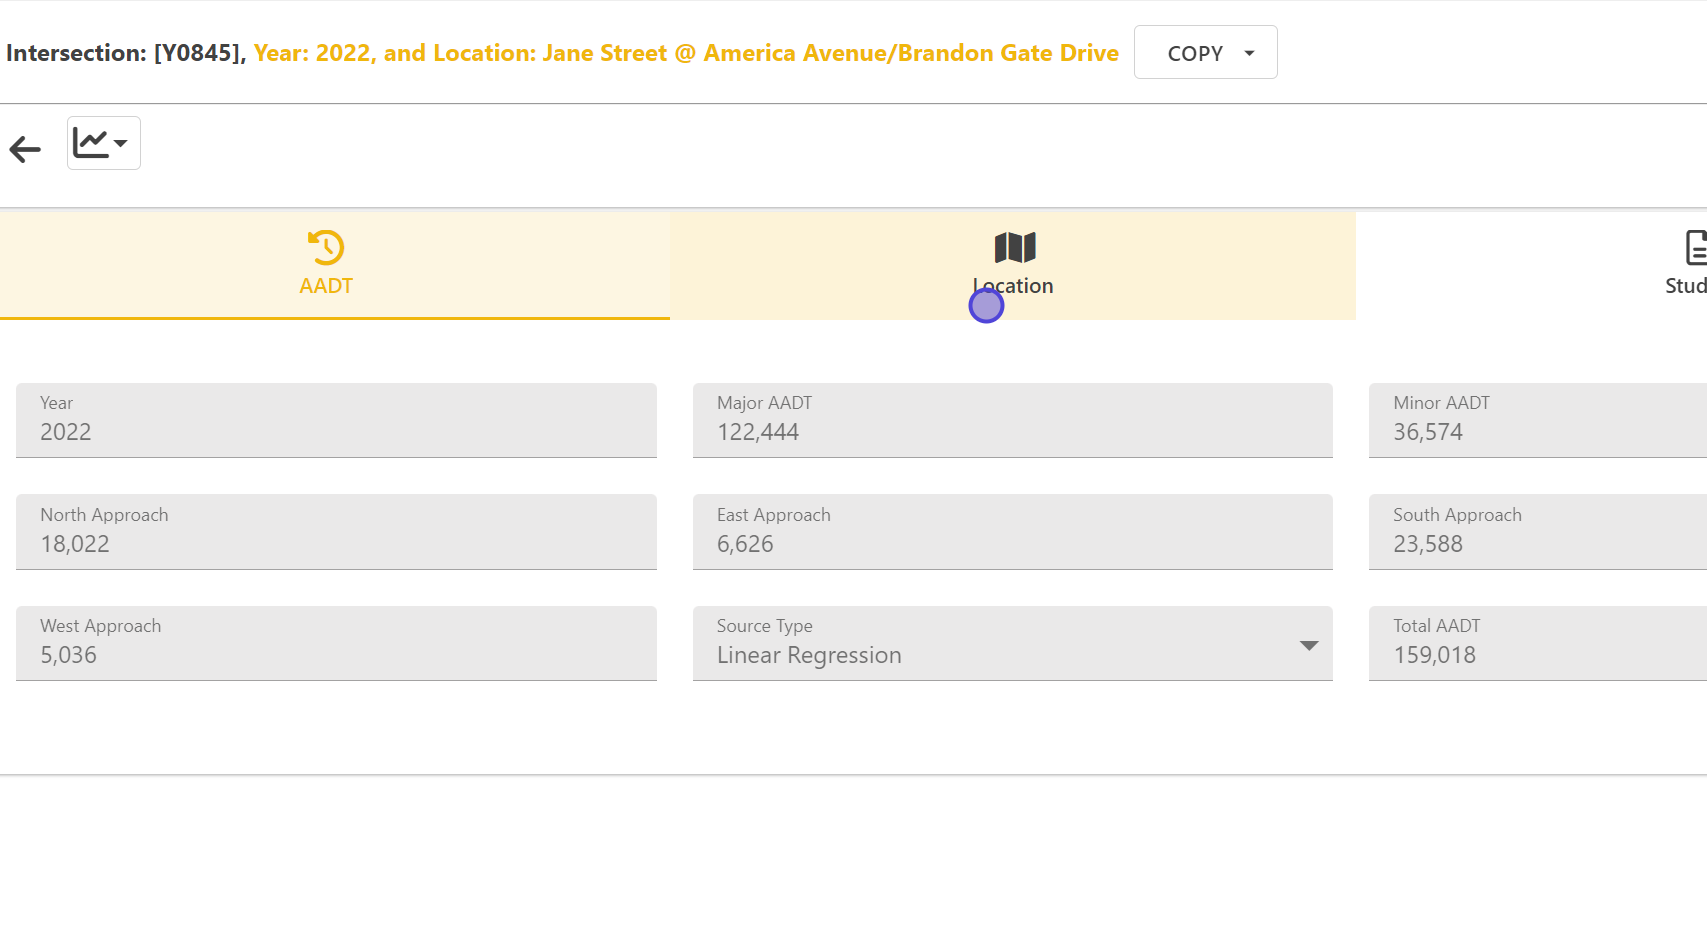
Task: Select the Major AADT field
Action: coord(1012,421)
